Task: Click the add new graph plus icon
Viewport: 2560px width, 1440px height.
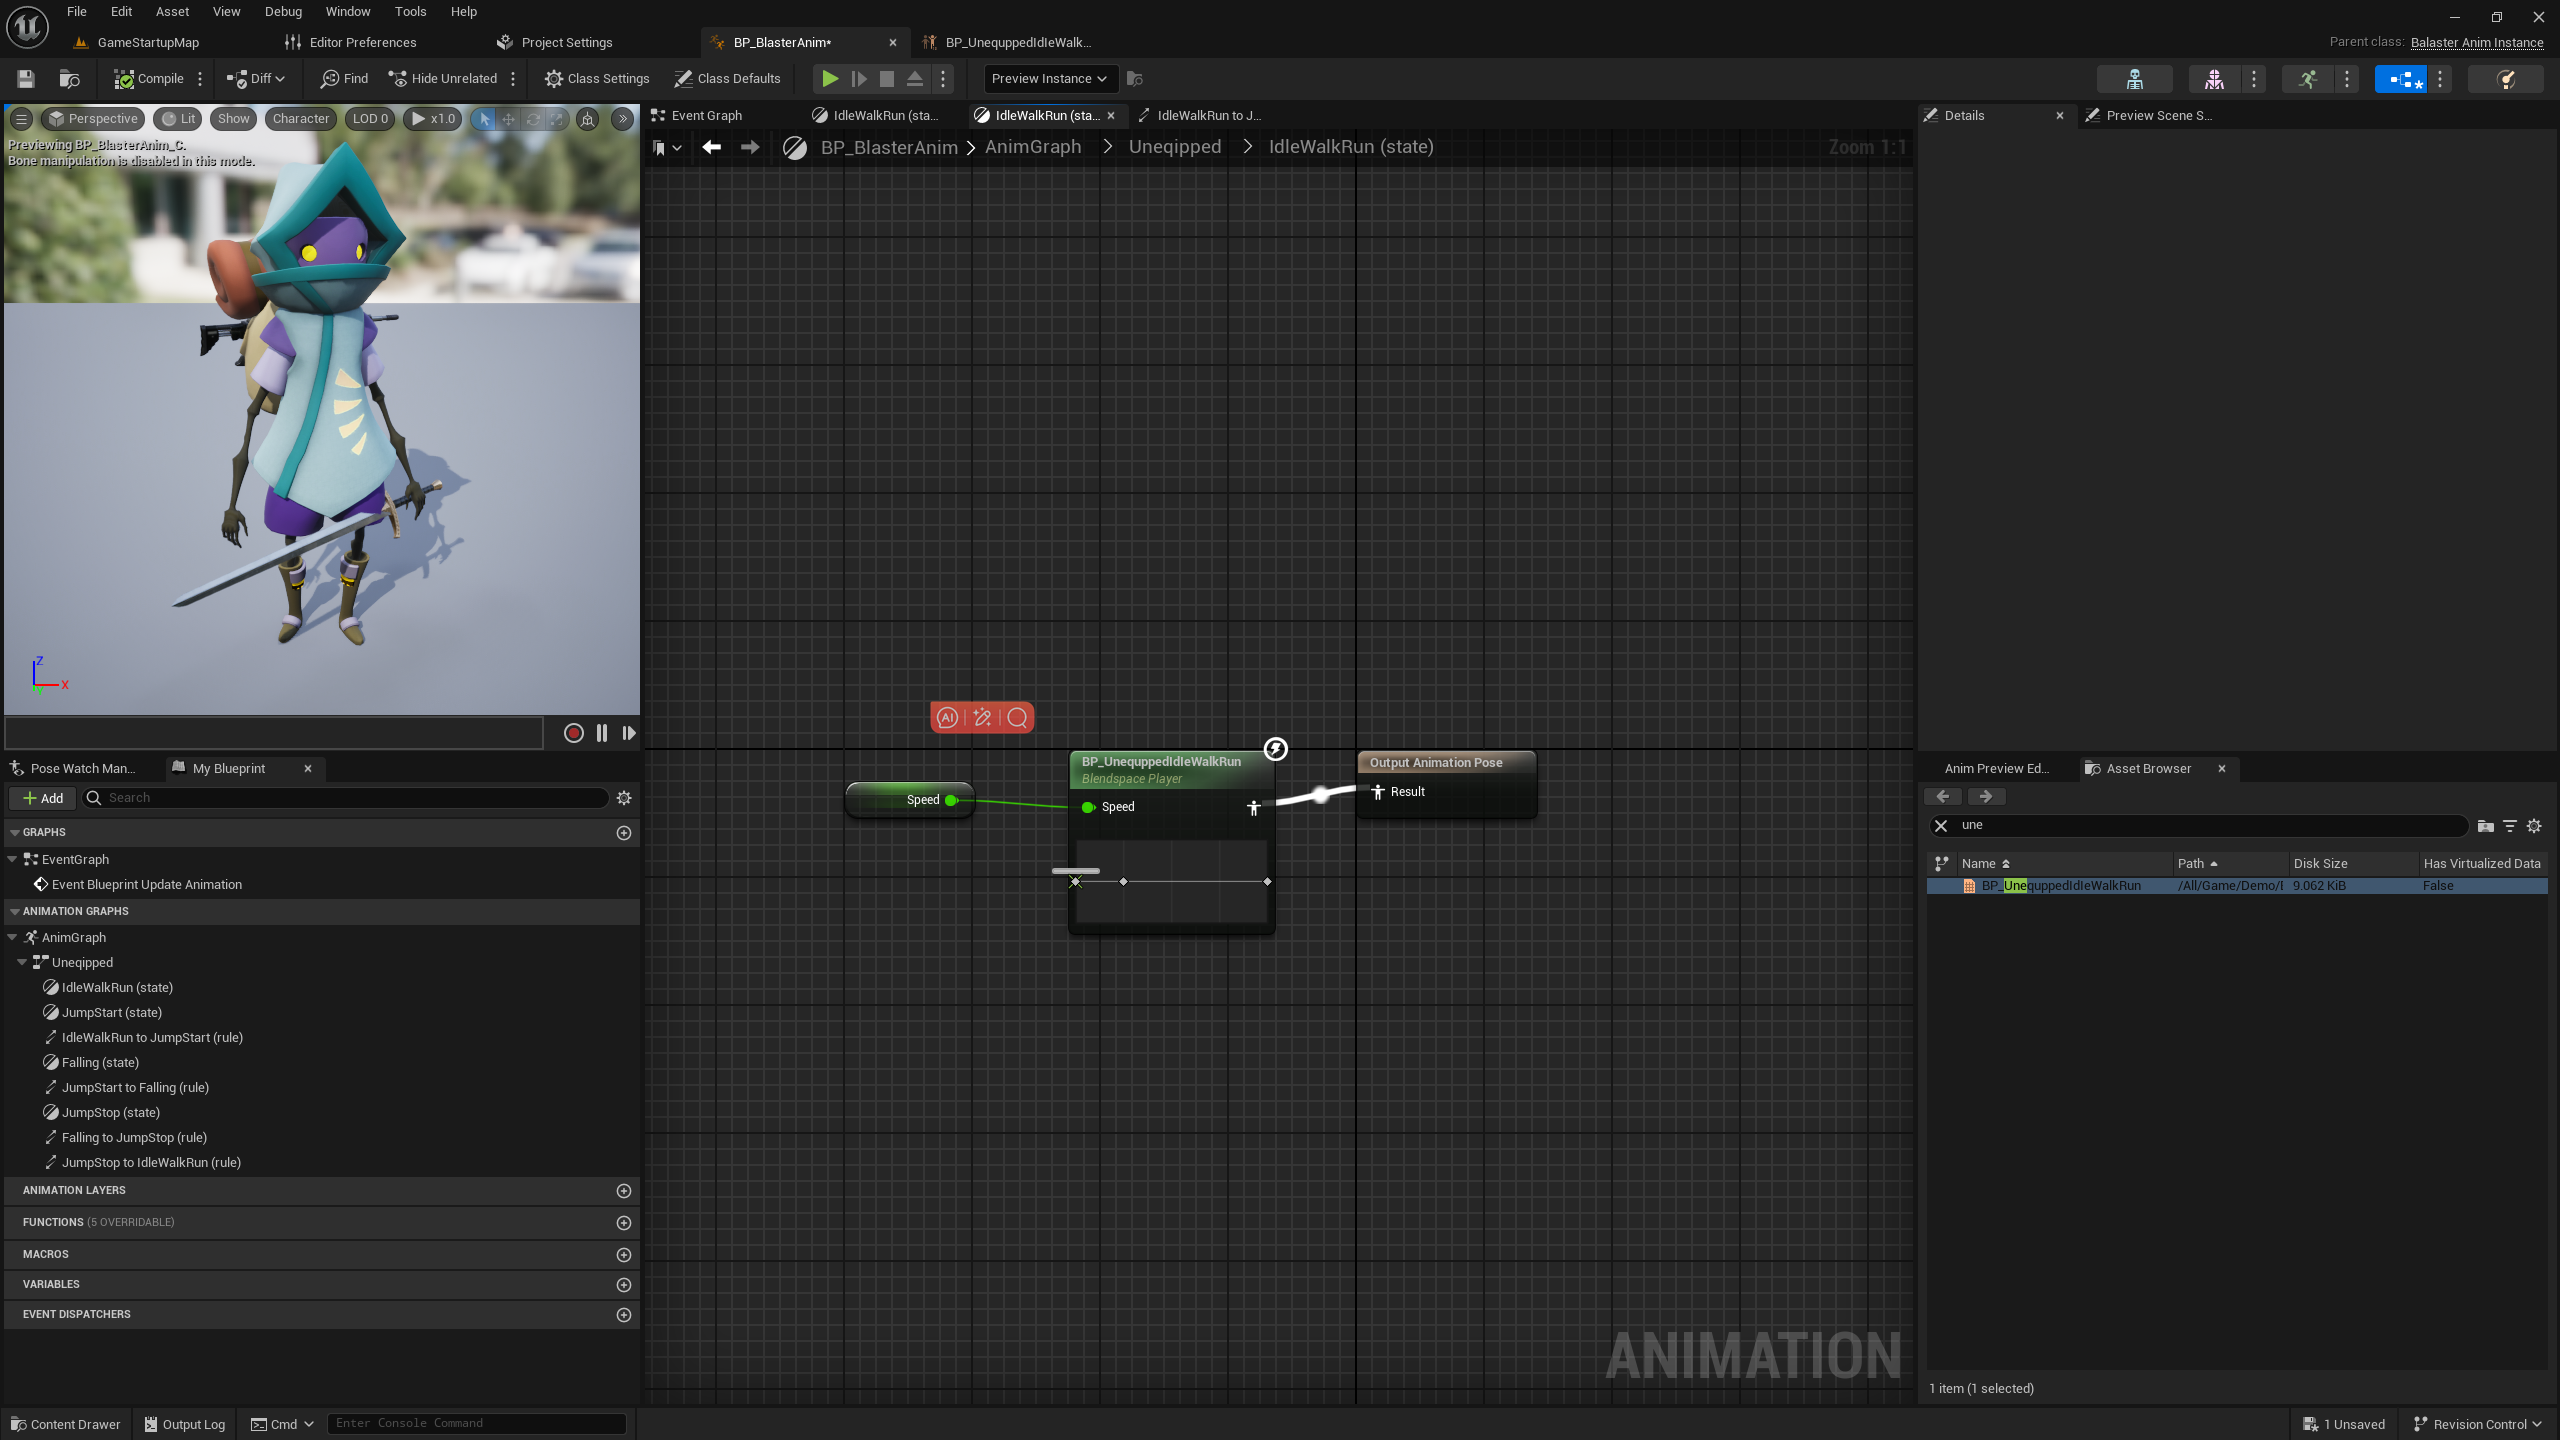Action: (x=624, y=832)
